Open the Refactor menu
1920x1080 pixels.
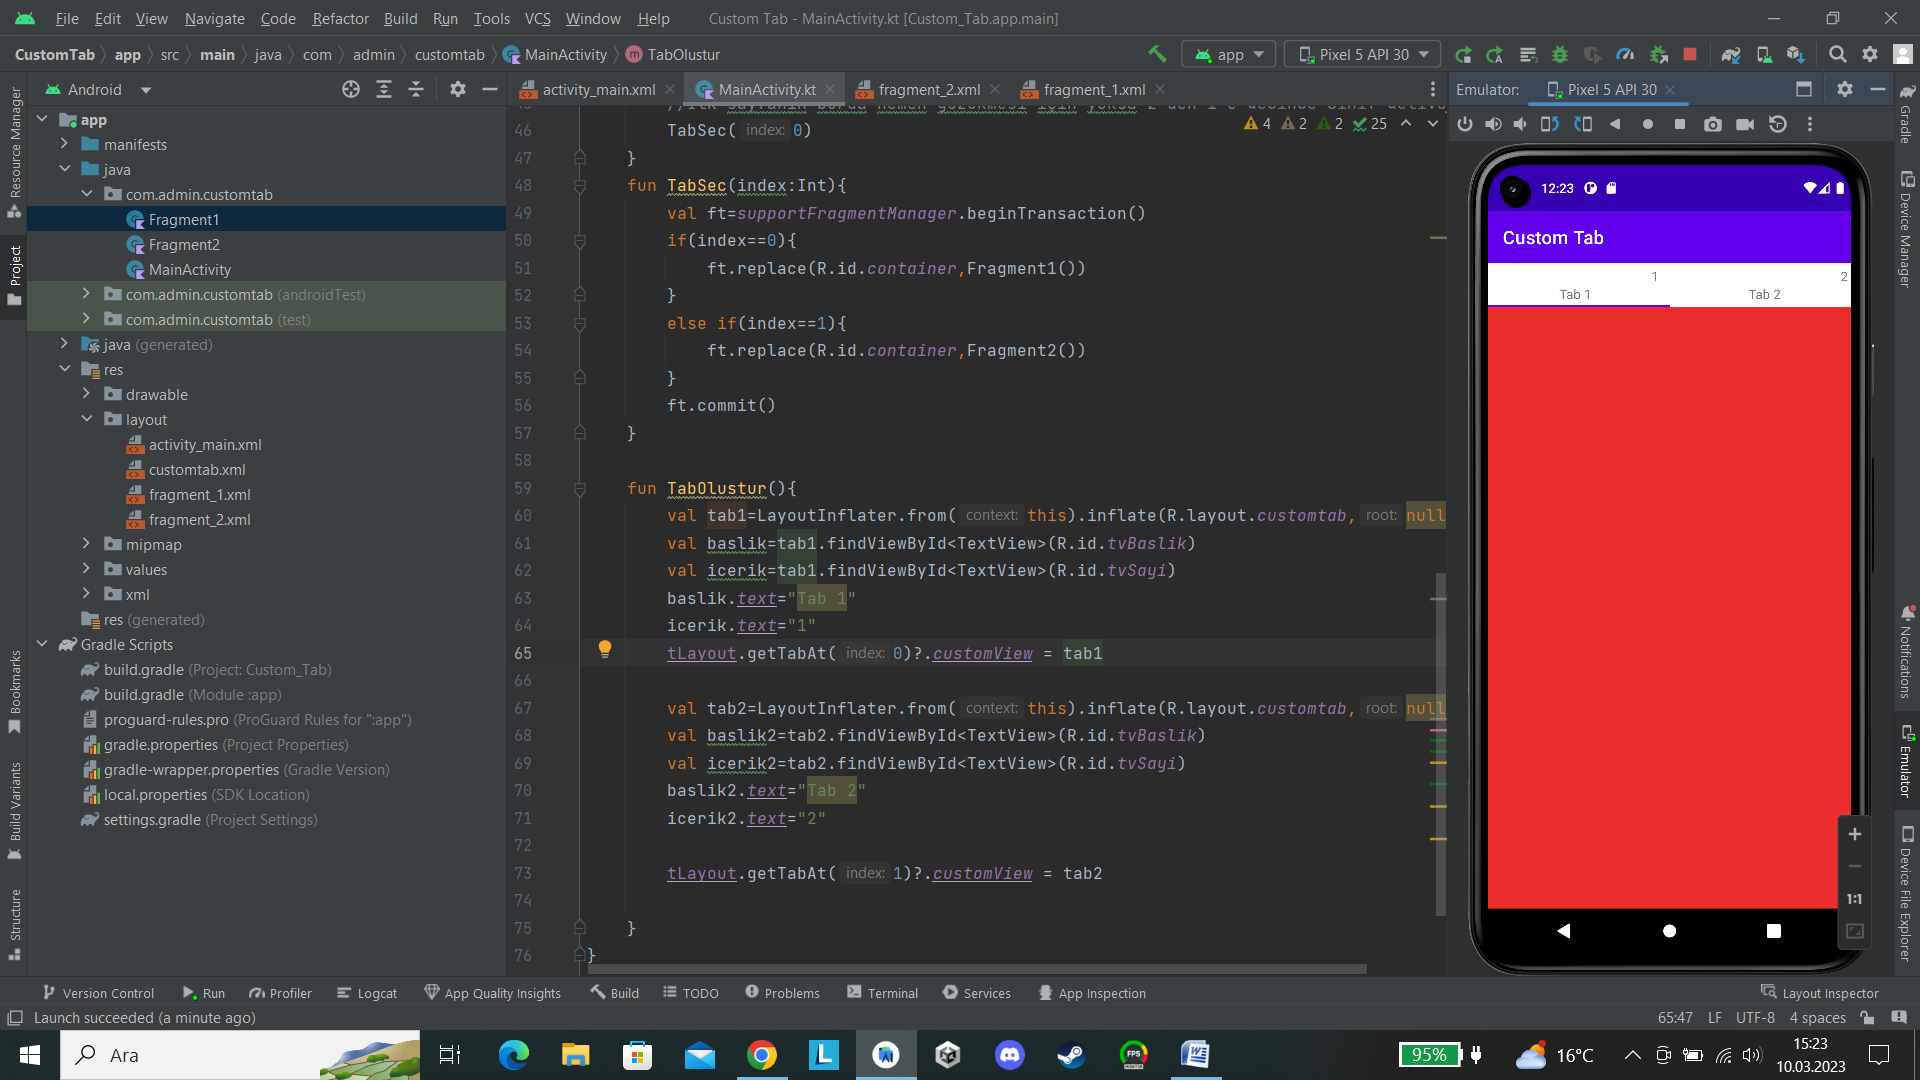(x=340, y=18)
